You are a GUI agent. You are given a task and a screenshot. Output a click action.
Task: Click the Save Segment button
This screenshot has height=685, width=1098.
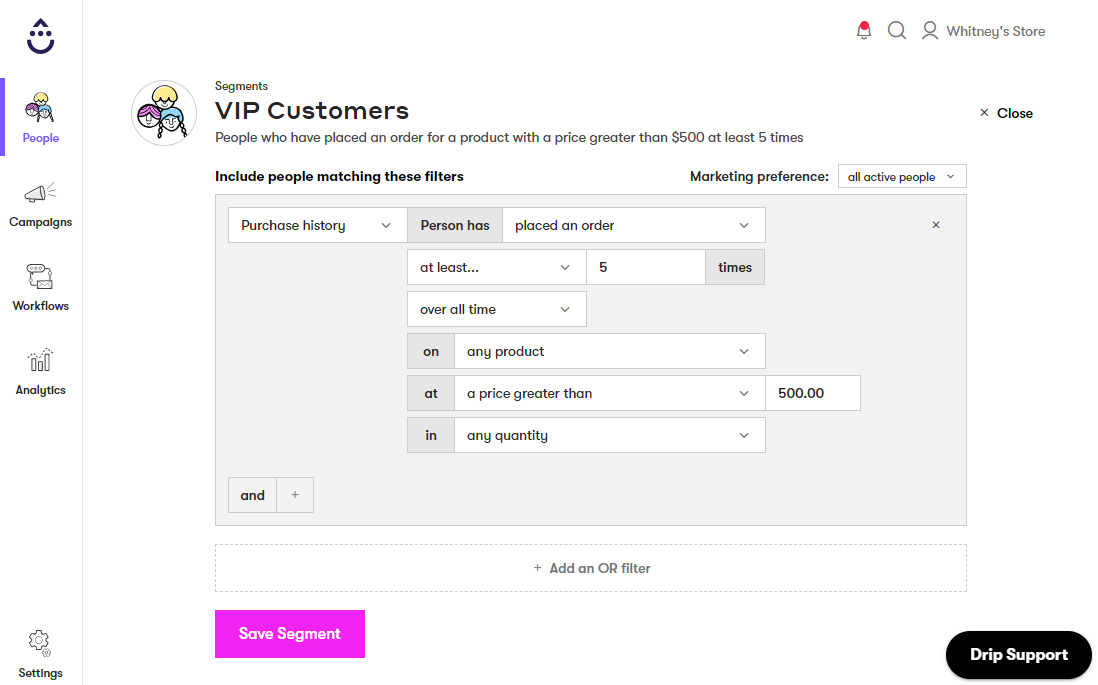289,633
